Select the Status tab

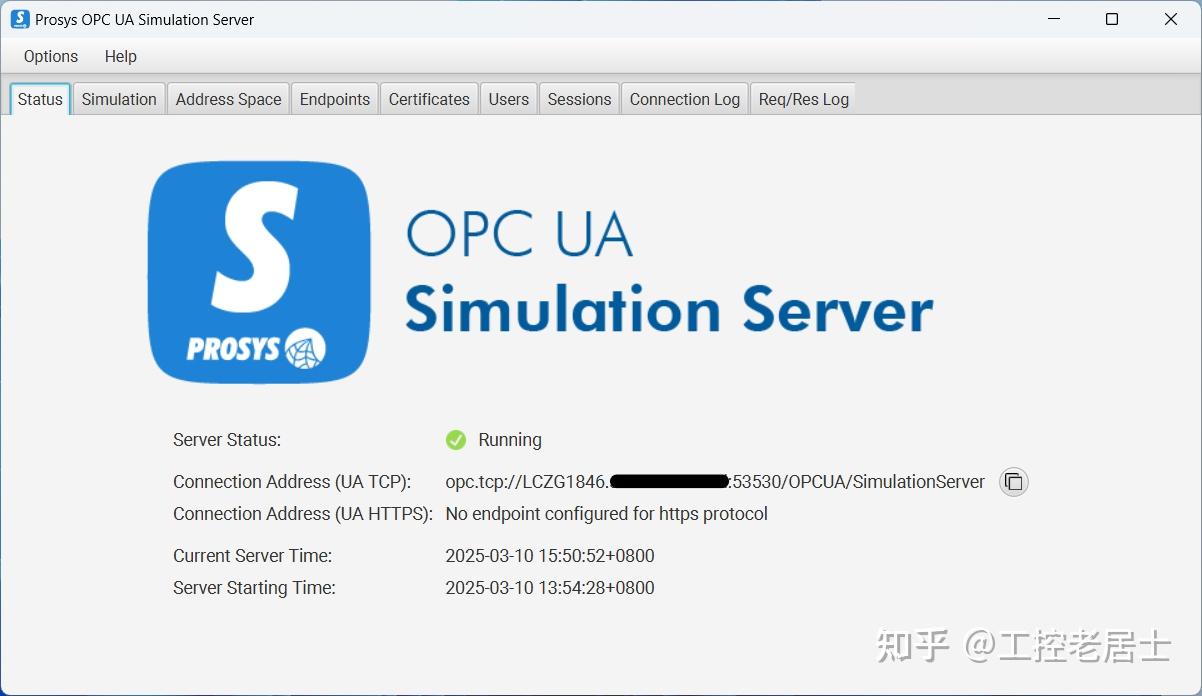click(x=39, y=98)
